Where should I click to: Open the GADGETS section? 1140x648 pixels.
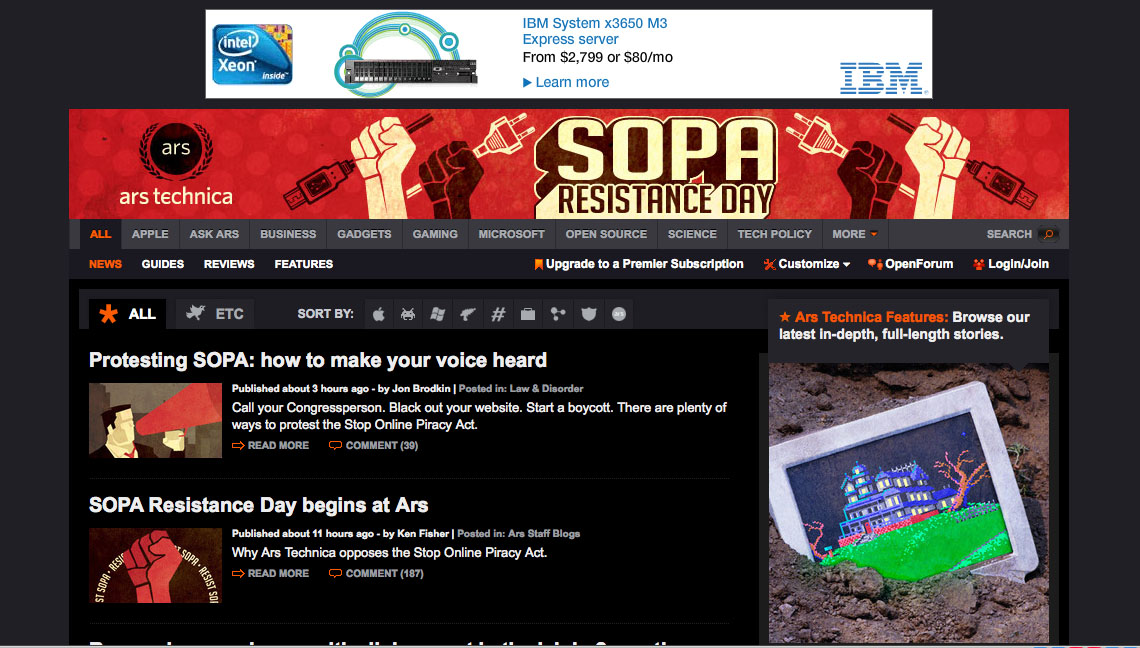[364, 234]
